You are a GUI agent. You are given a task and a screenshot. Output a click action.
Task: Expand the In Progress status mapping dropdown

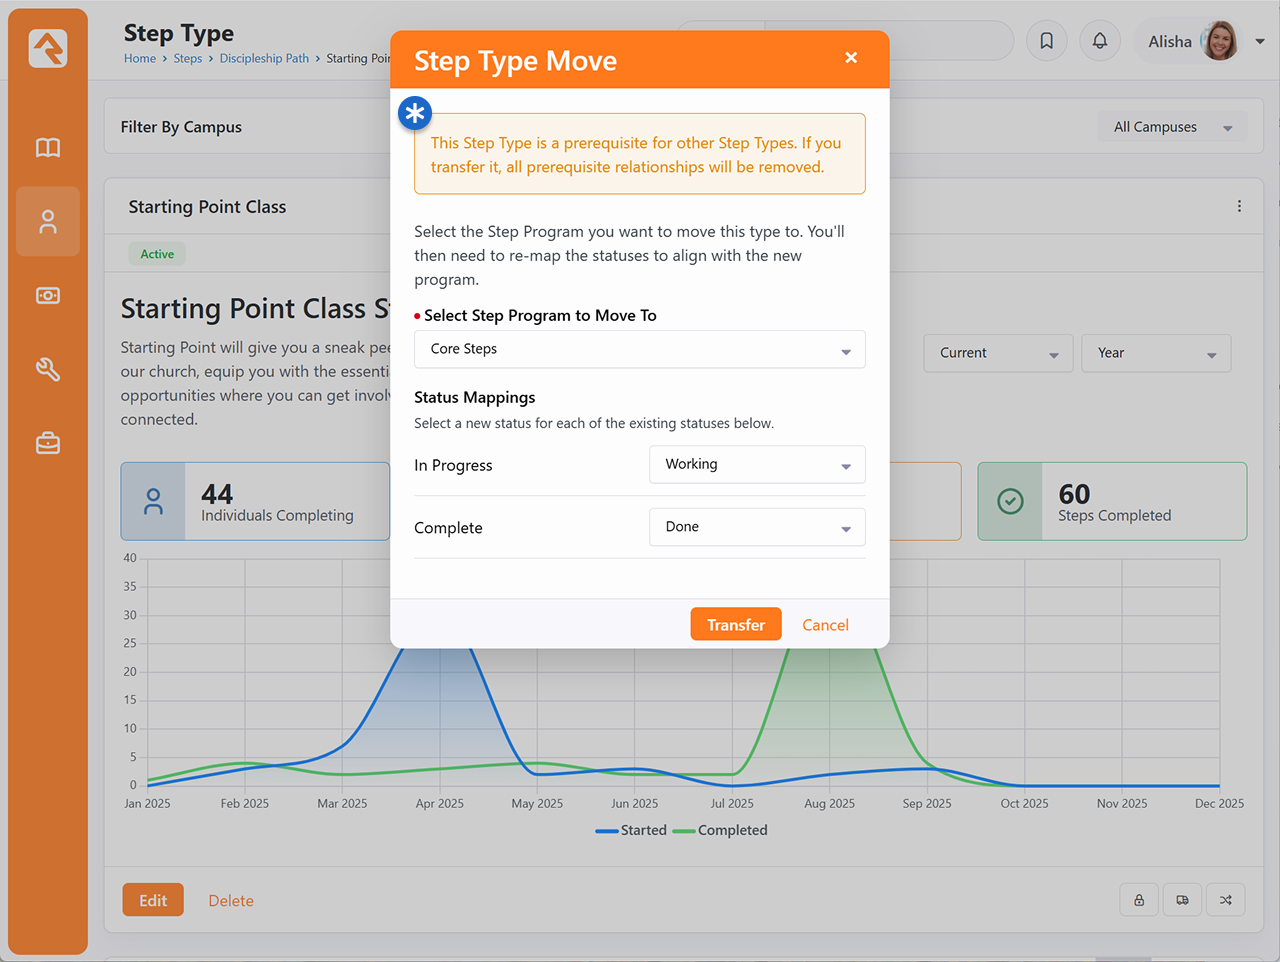click(756, 465)
